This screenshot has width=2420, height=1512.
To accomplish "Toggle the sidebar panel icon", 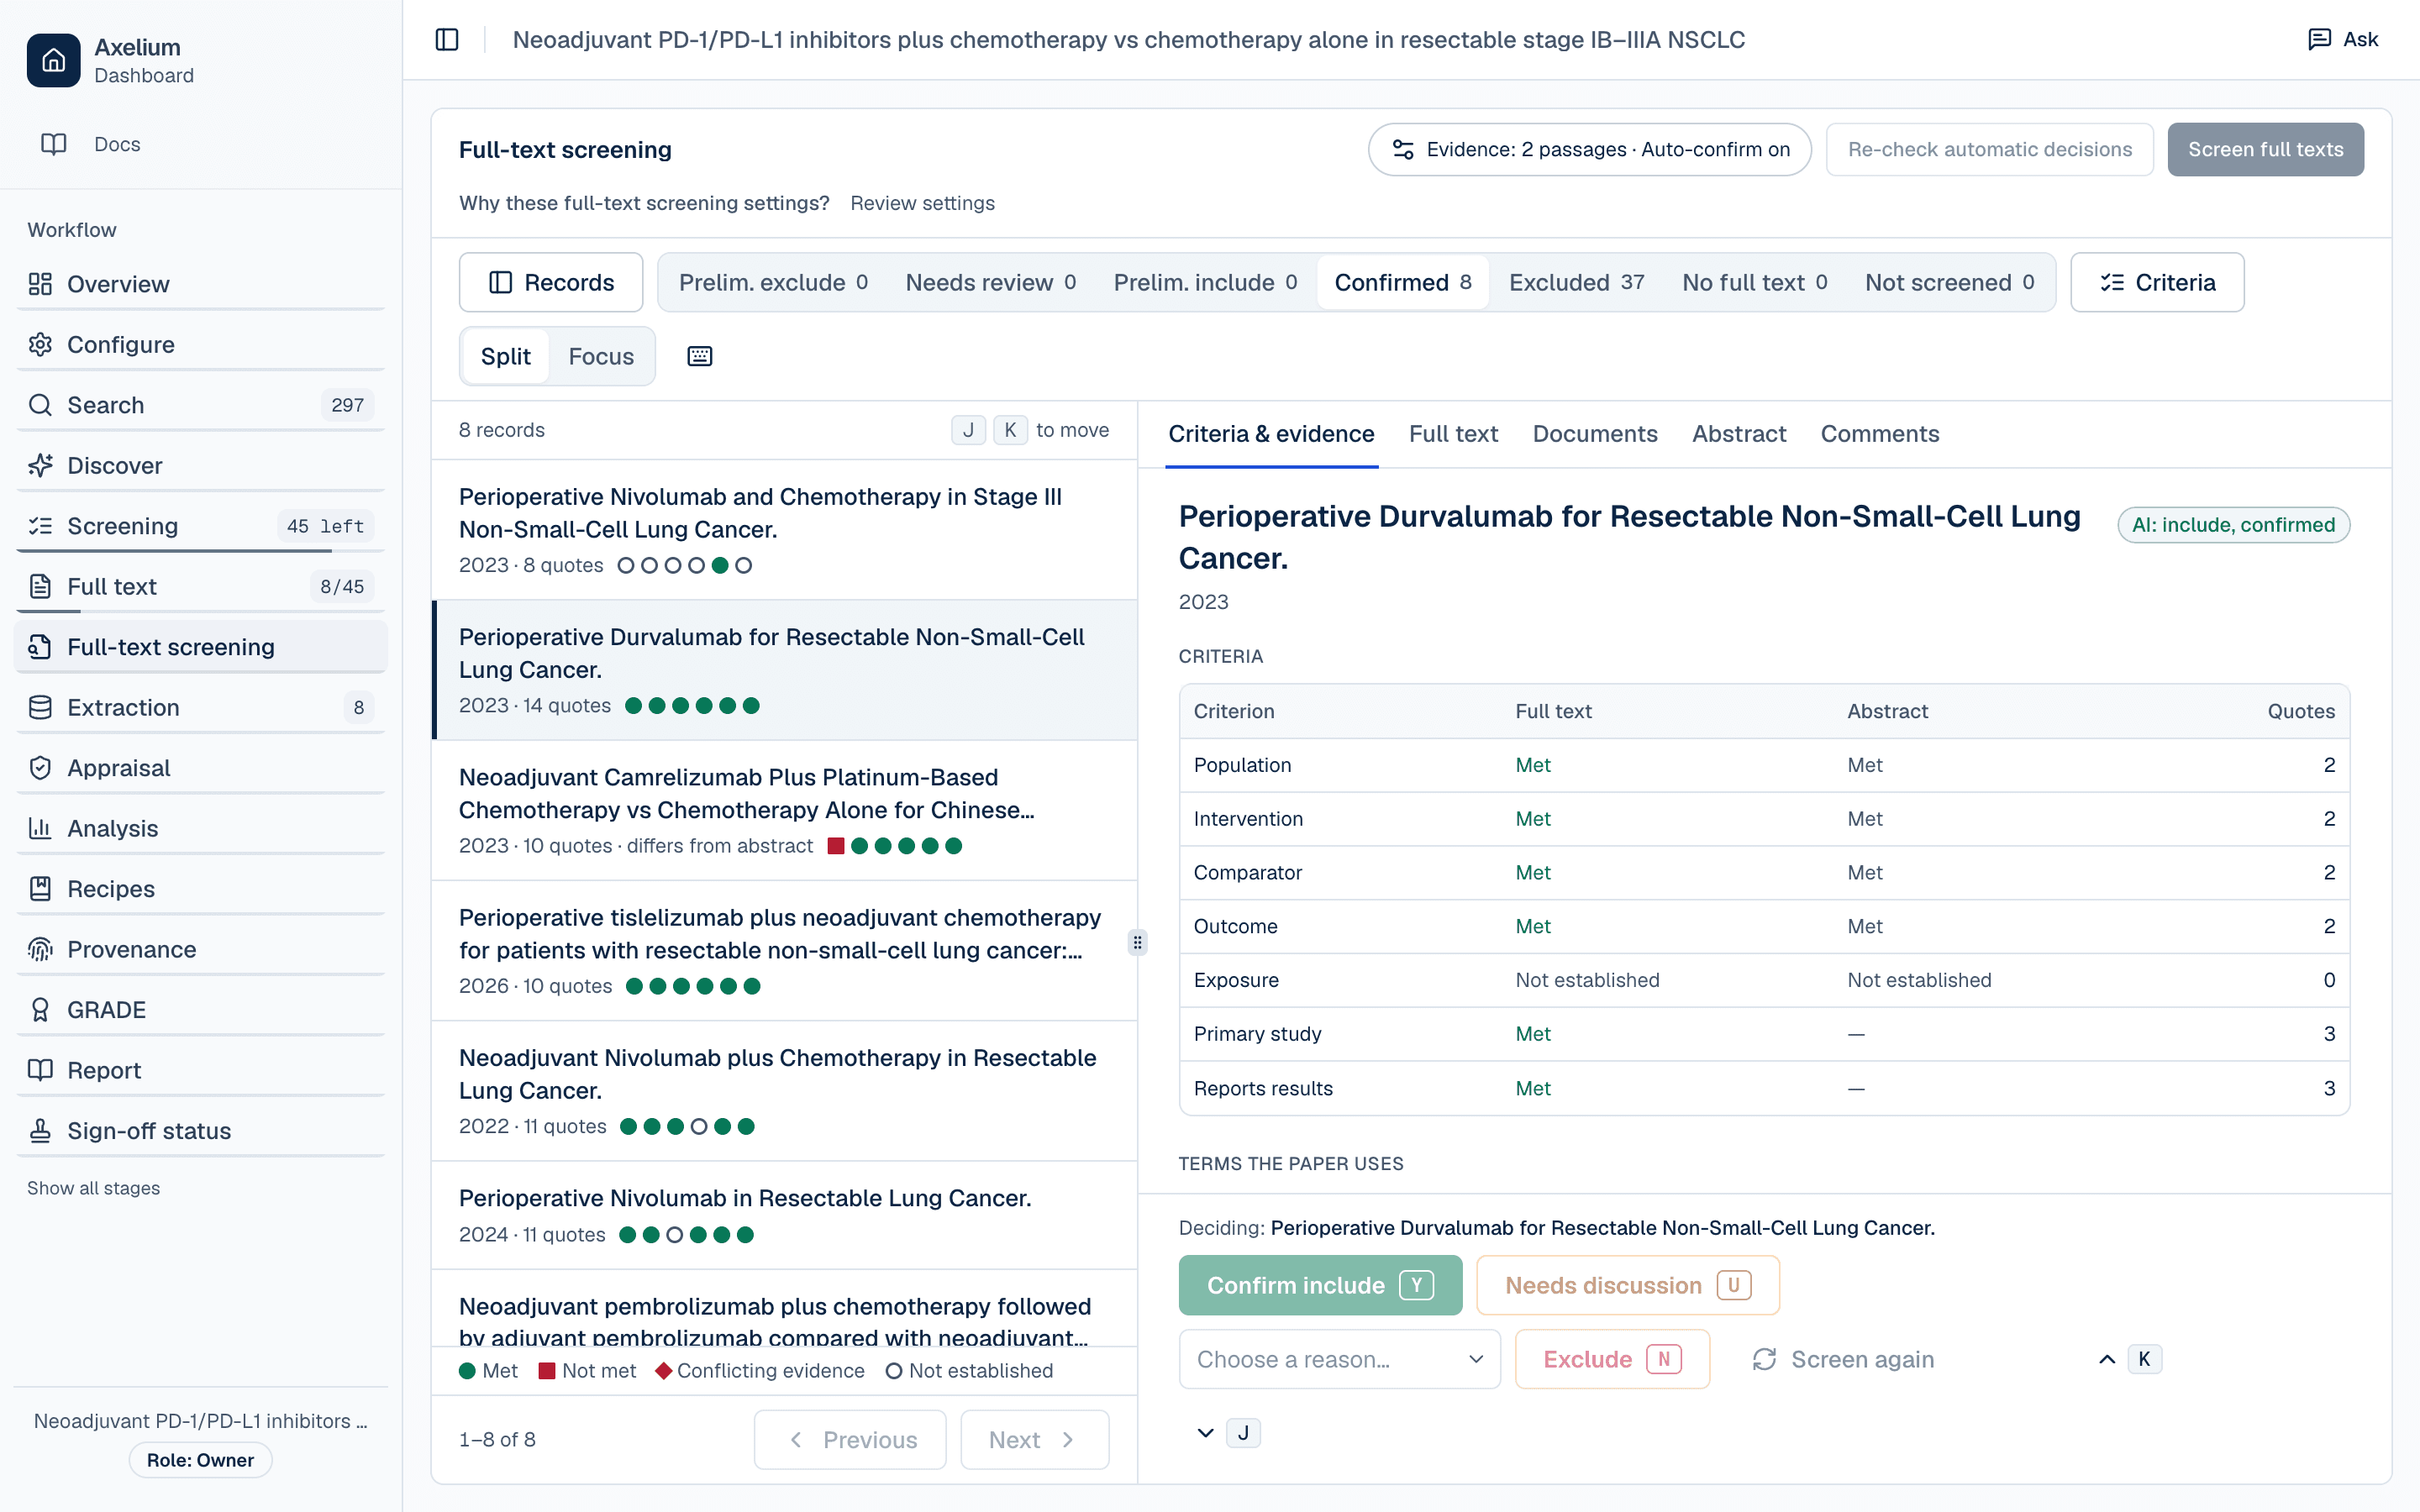I will pyautogui.click(x=447, y=40).
